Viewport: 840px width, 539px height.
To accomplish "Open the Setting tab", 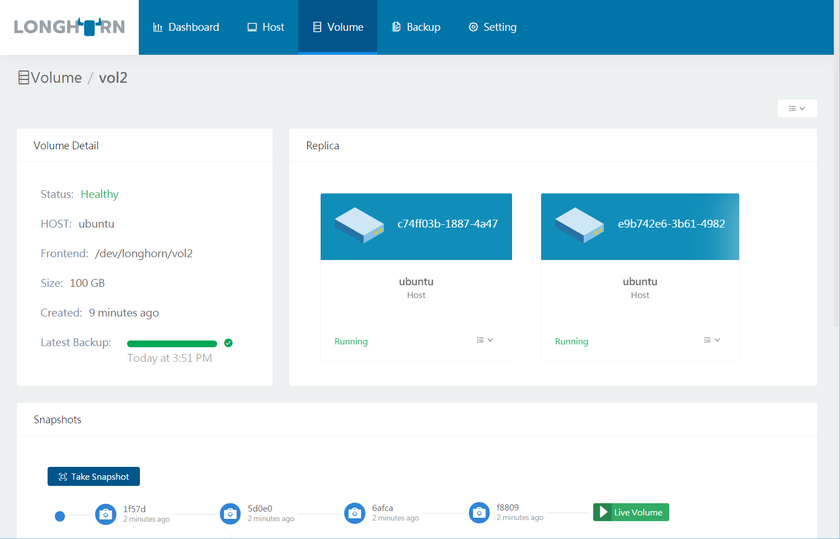I will tap(492, 27).
